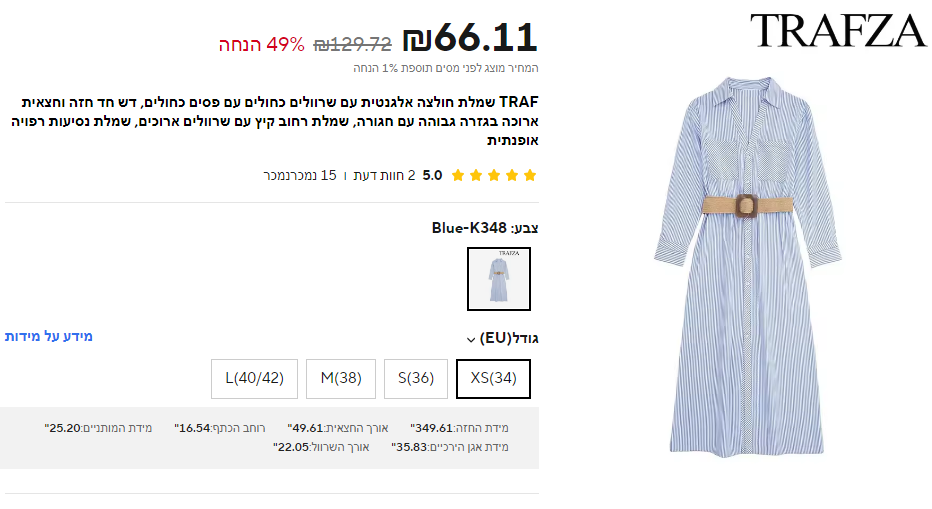Click the shekel currency symbol beside 66.11
Screen dimensions: 932x509
(417, 40)
